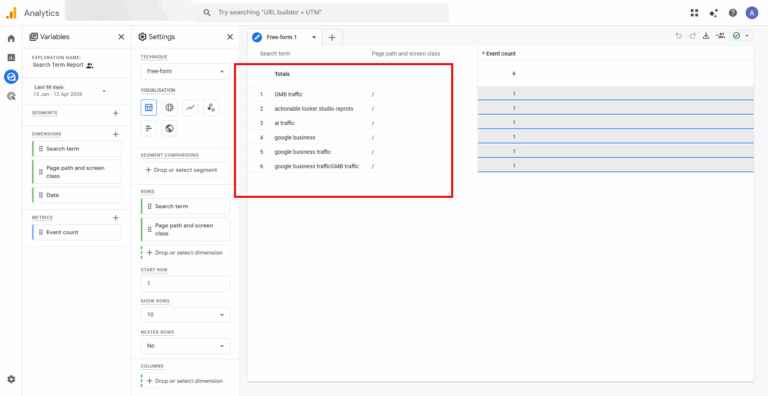This screenshot has height=396, width=768.
Task: Open the Advertising icon in left navigation
Action: [11, 96]
